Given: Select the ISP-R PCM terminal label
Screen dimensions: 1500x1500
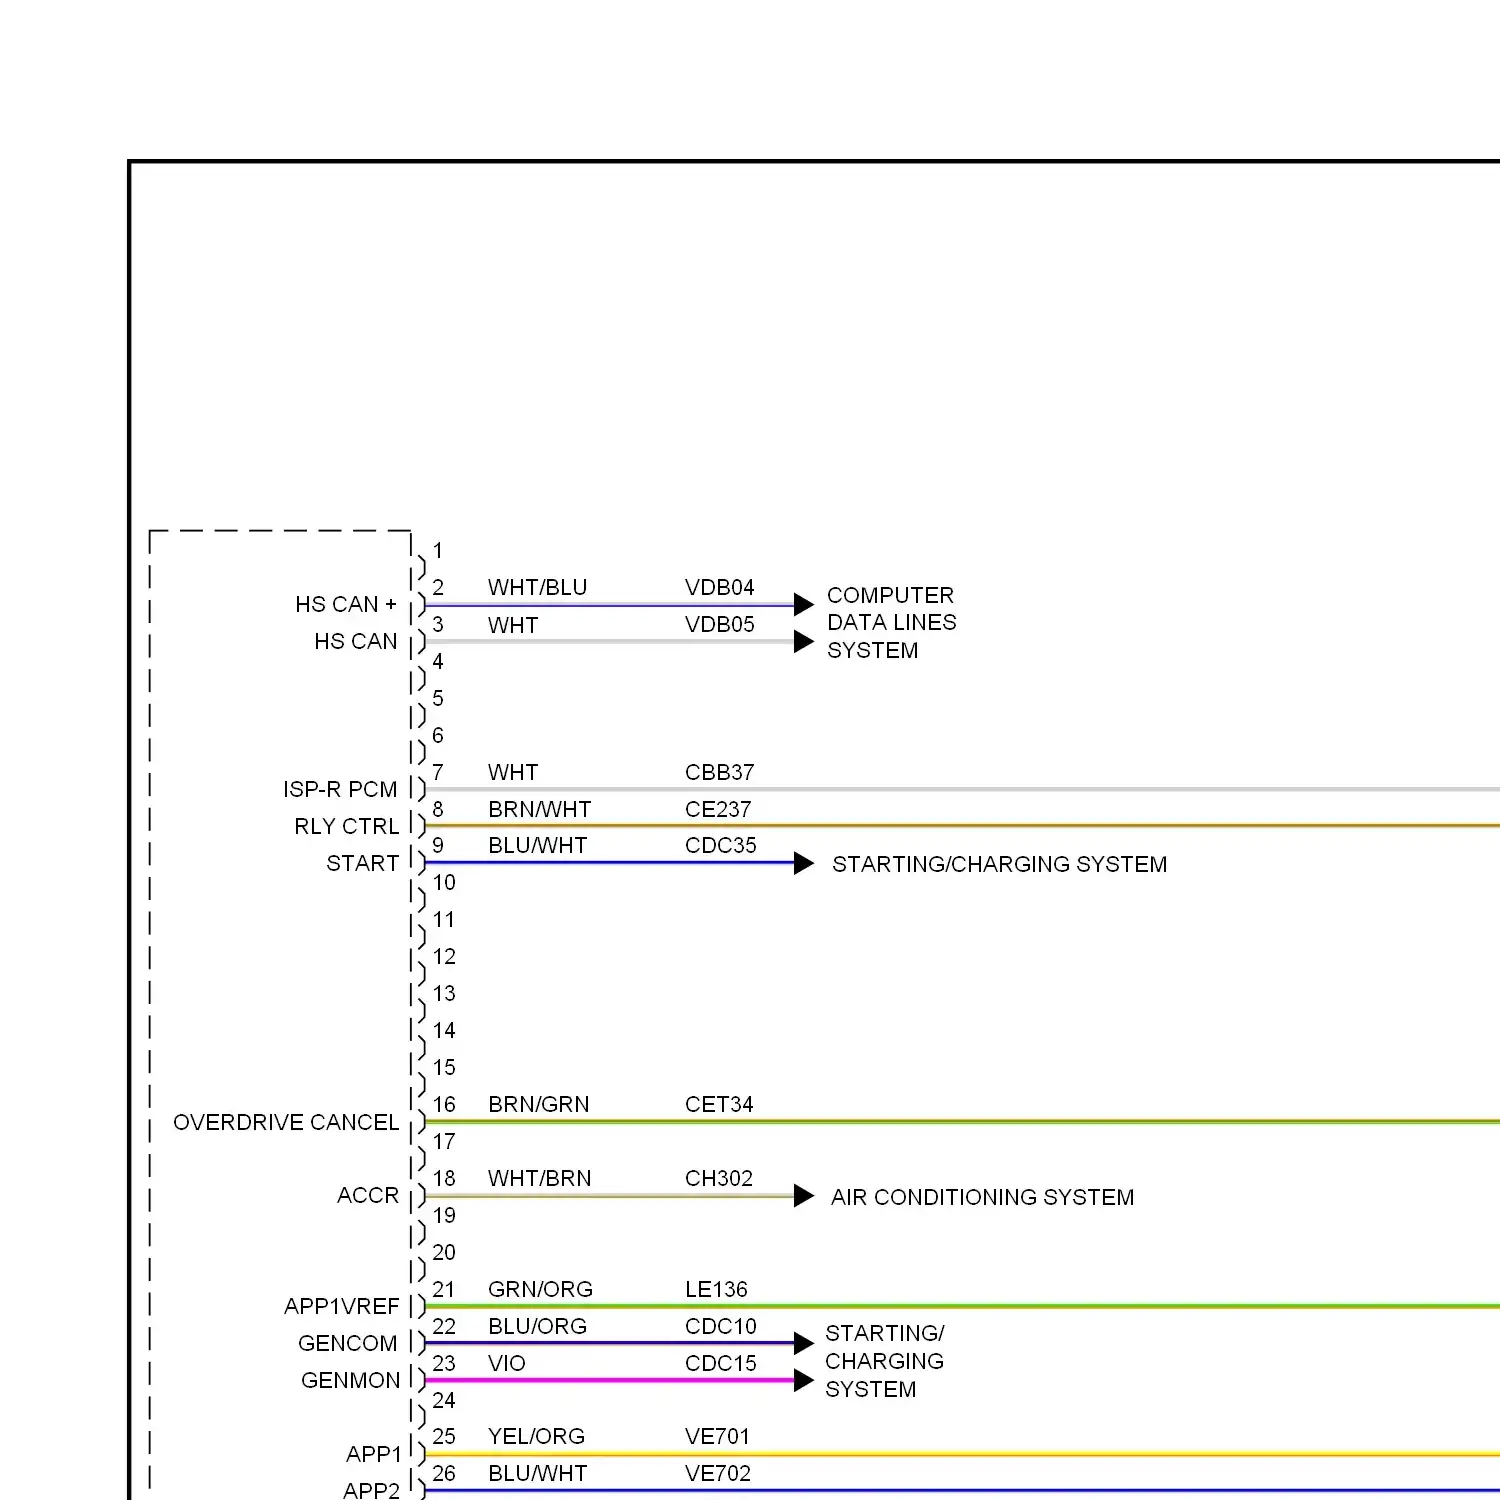Looking at the screenshot, I should click(340, 789).
